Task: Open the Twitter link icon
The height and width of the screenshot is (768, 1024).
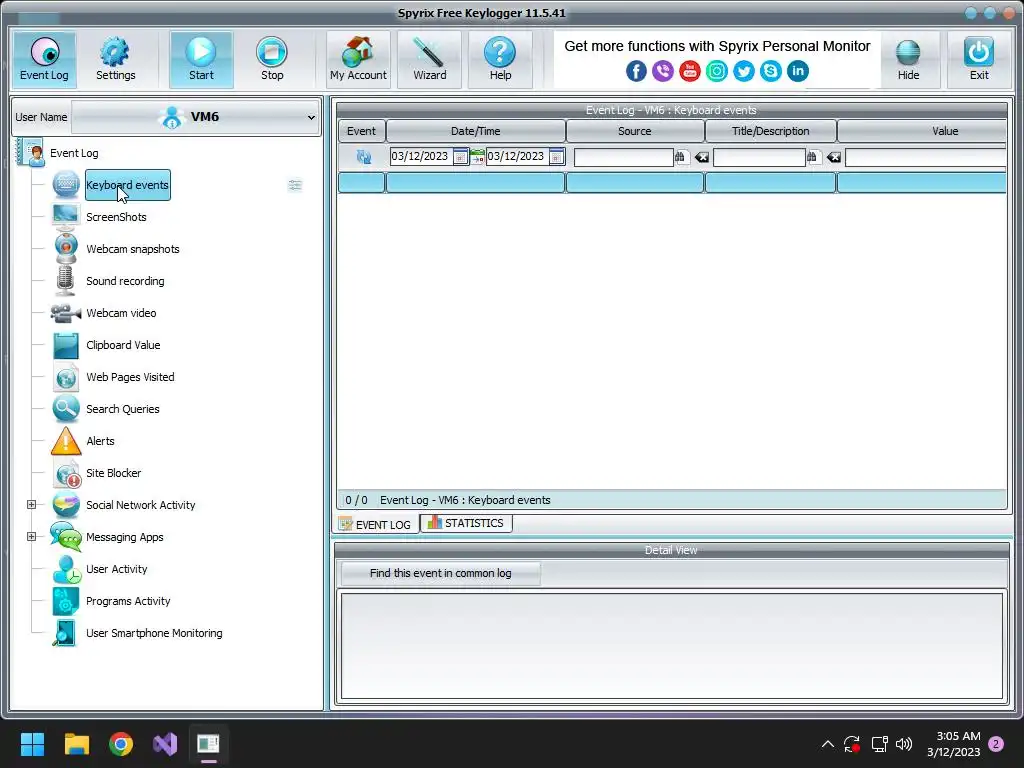Action: pyautogui.click(x=744, y=71)
